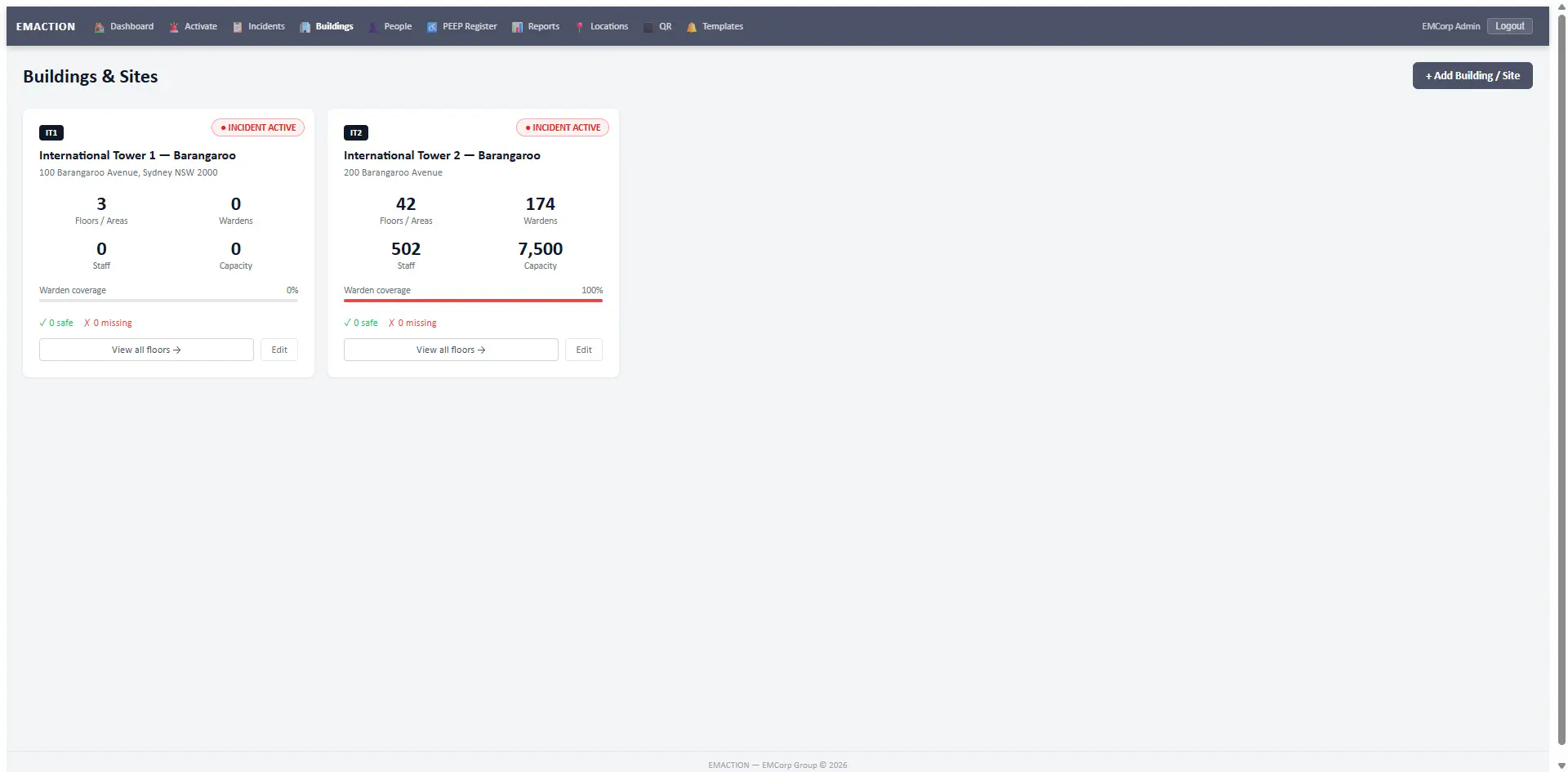Click Tower 1 '0 missing' status

pyautogui.click(x=108, y=323)
